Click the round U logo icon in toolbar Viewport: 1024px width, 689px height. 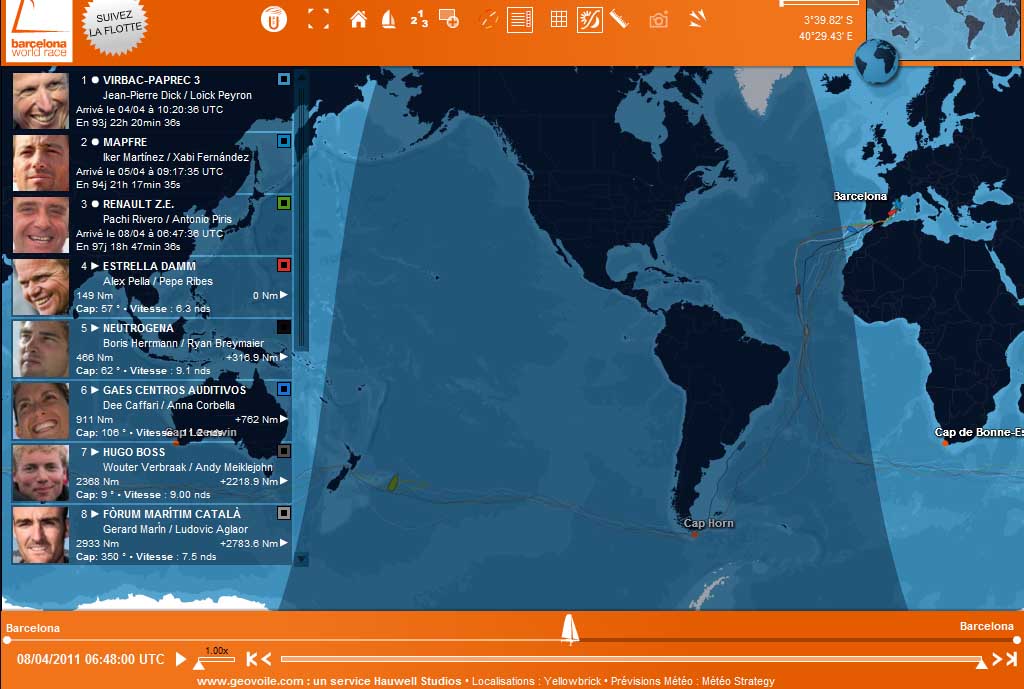coord(274,19)
